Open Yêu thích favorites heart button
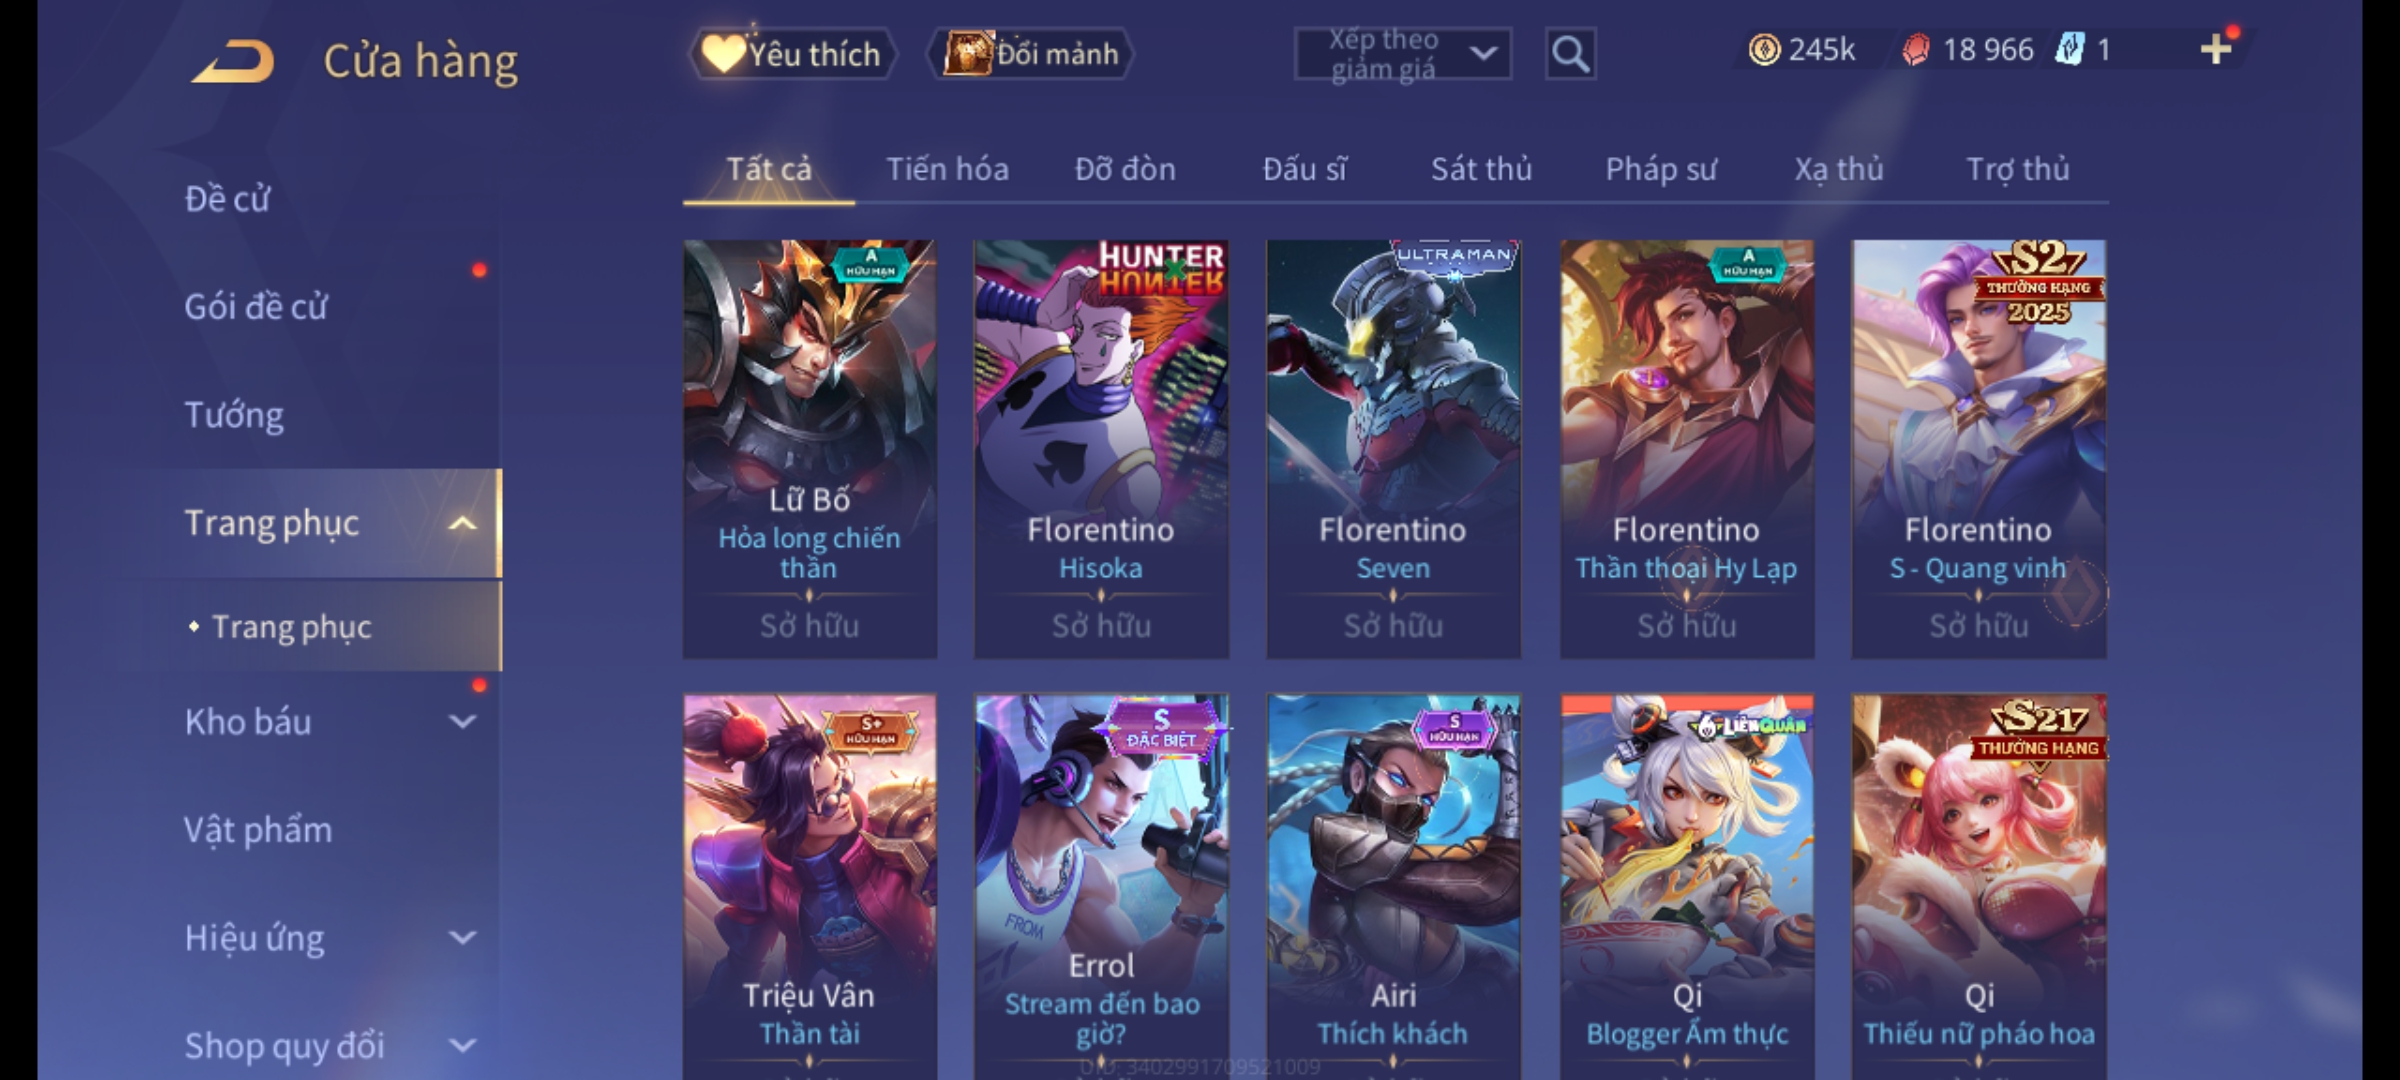This screenshot has height=1080, width=2400. point(792,54)
